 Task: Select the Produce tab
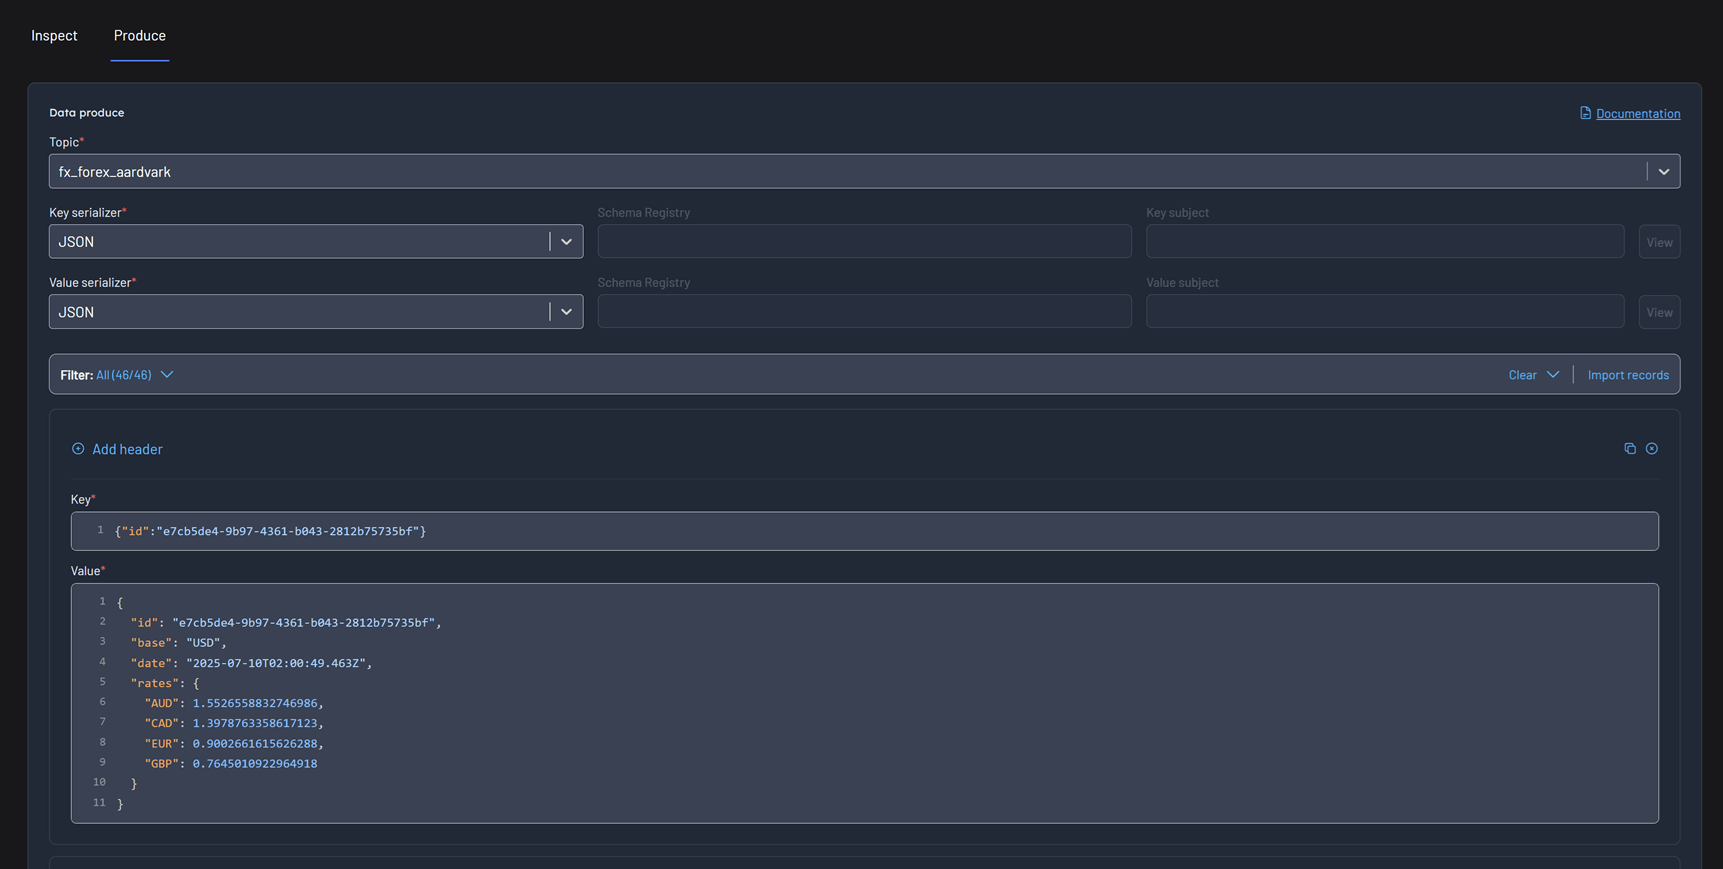coord(140,36)
